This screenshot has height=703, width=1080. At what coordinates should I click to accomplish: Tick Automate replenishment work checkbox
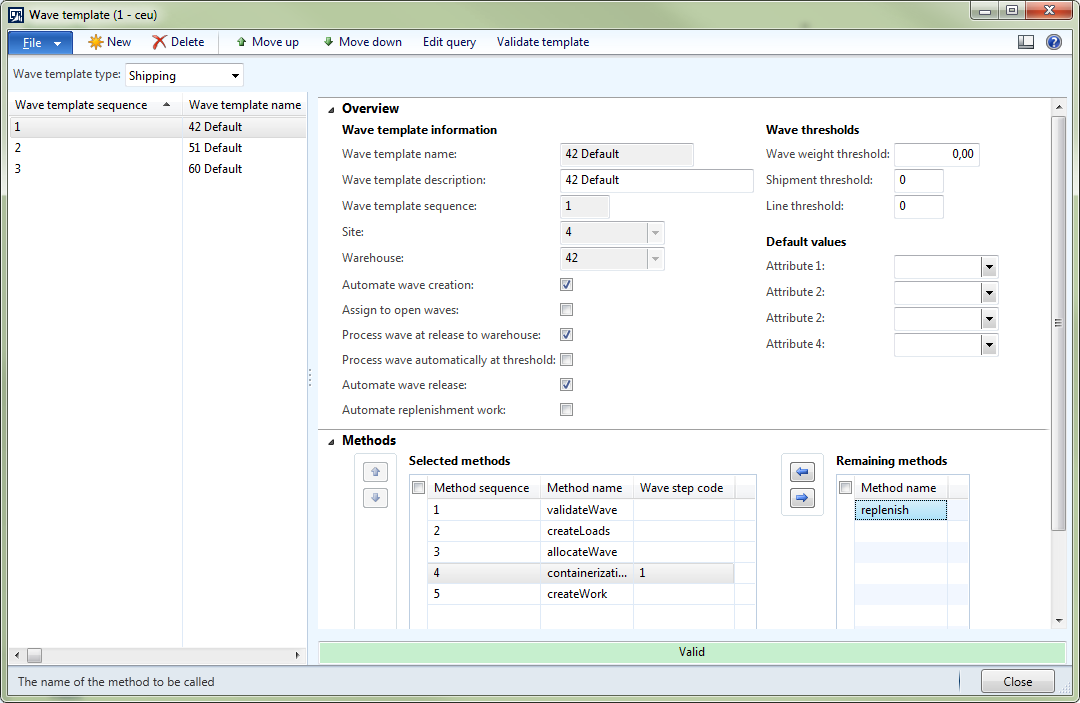(x=566, y=410)
